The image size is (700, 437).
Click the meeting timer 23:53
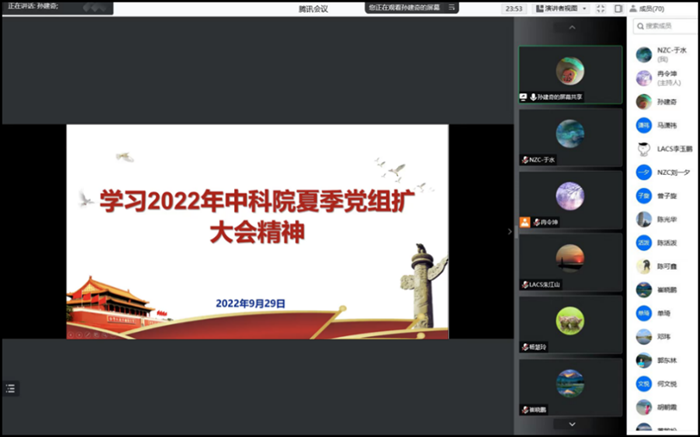tap(514, 8)
